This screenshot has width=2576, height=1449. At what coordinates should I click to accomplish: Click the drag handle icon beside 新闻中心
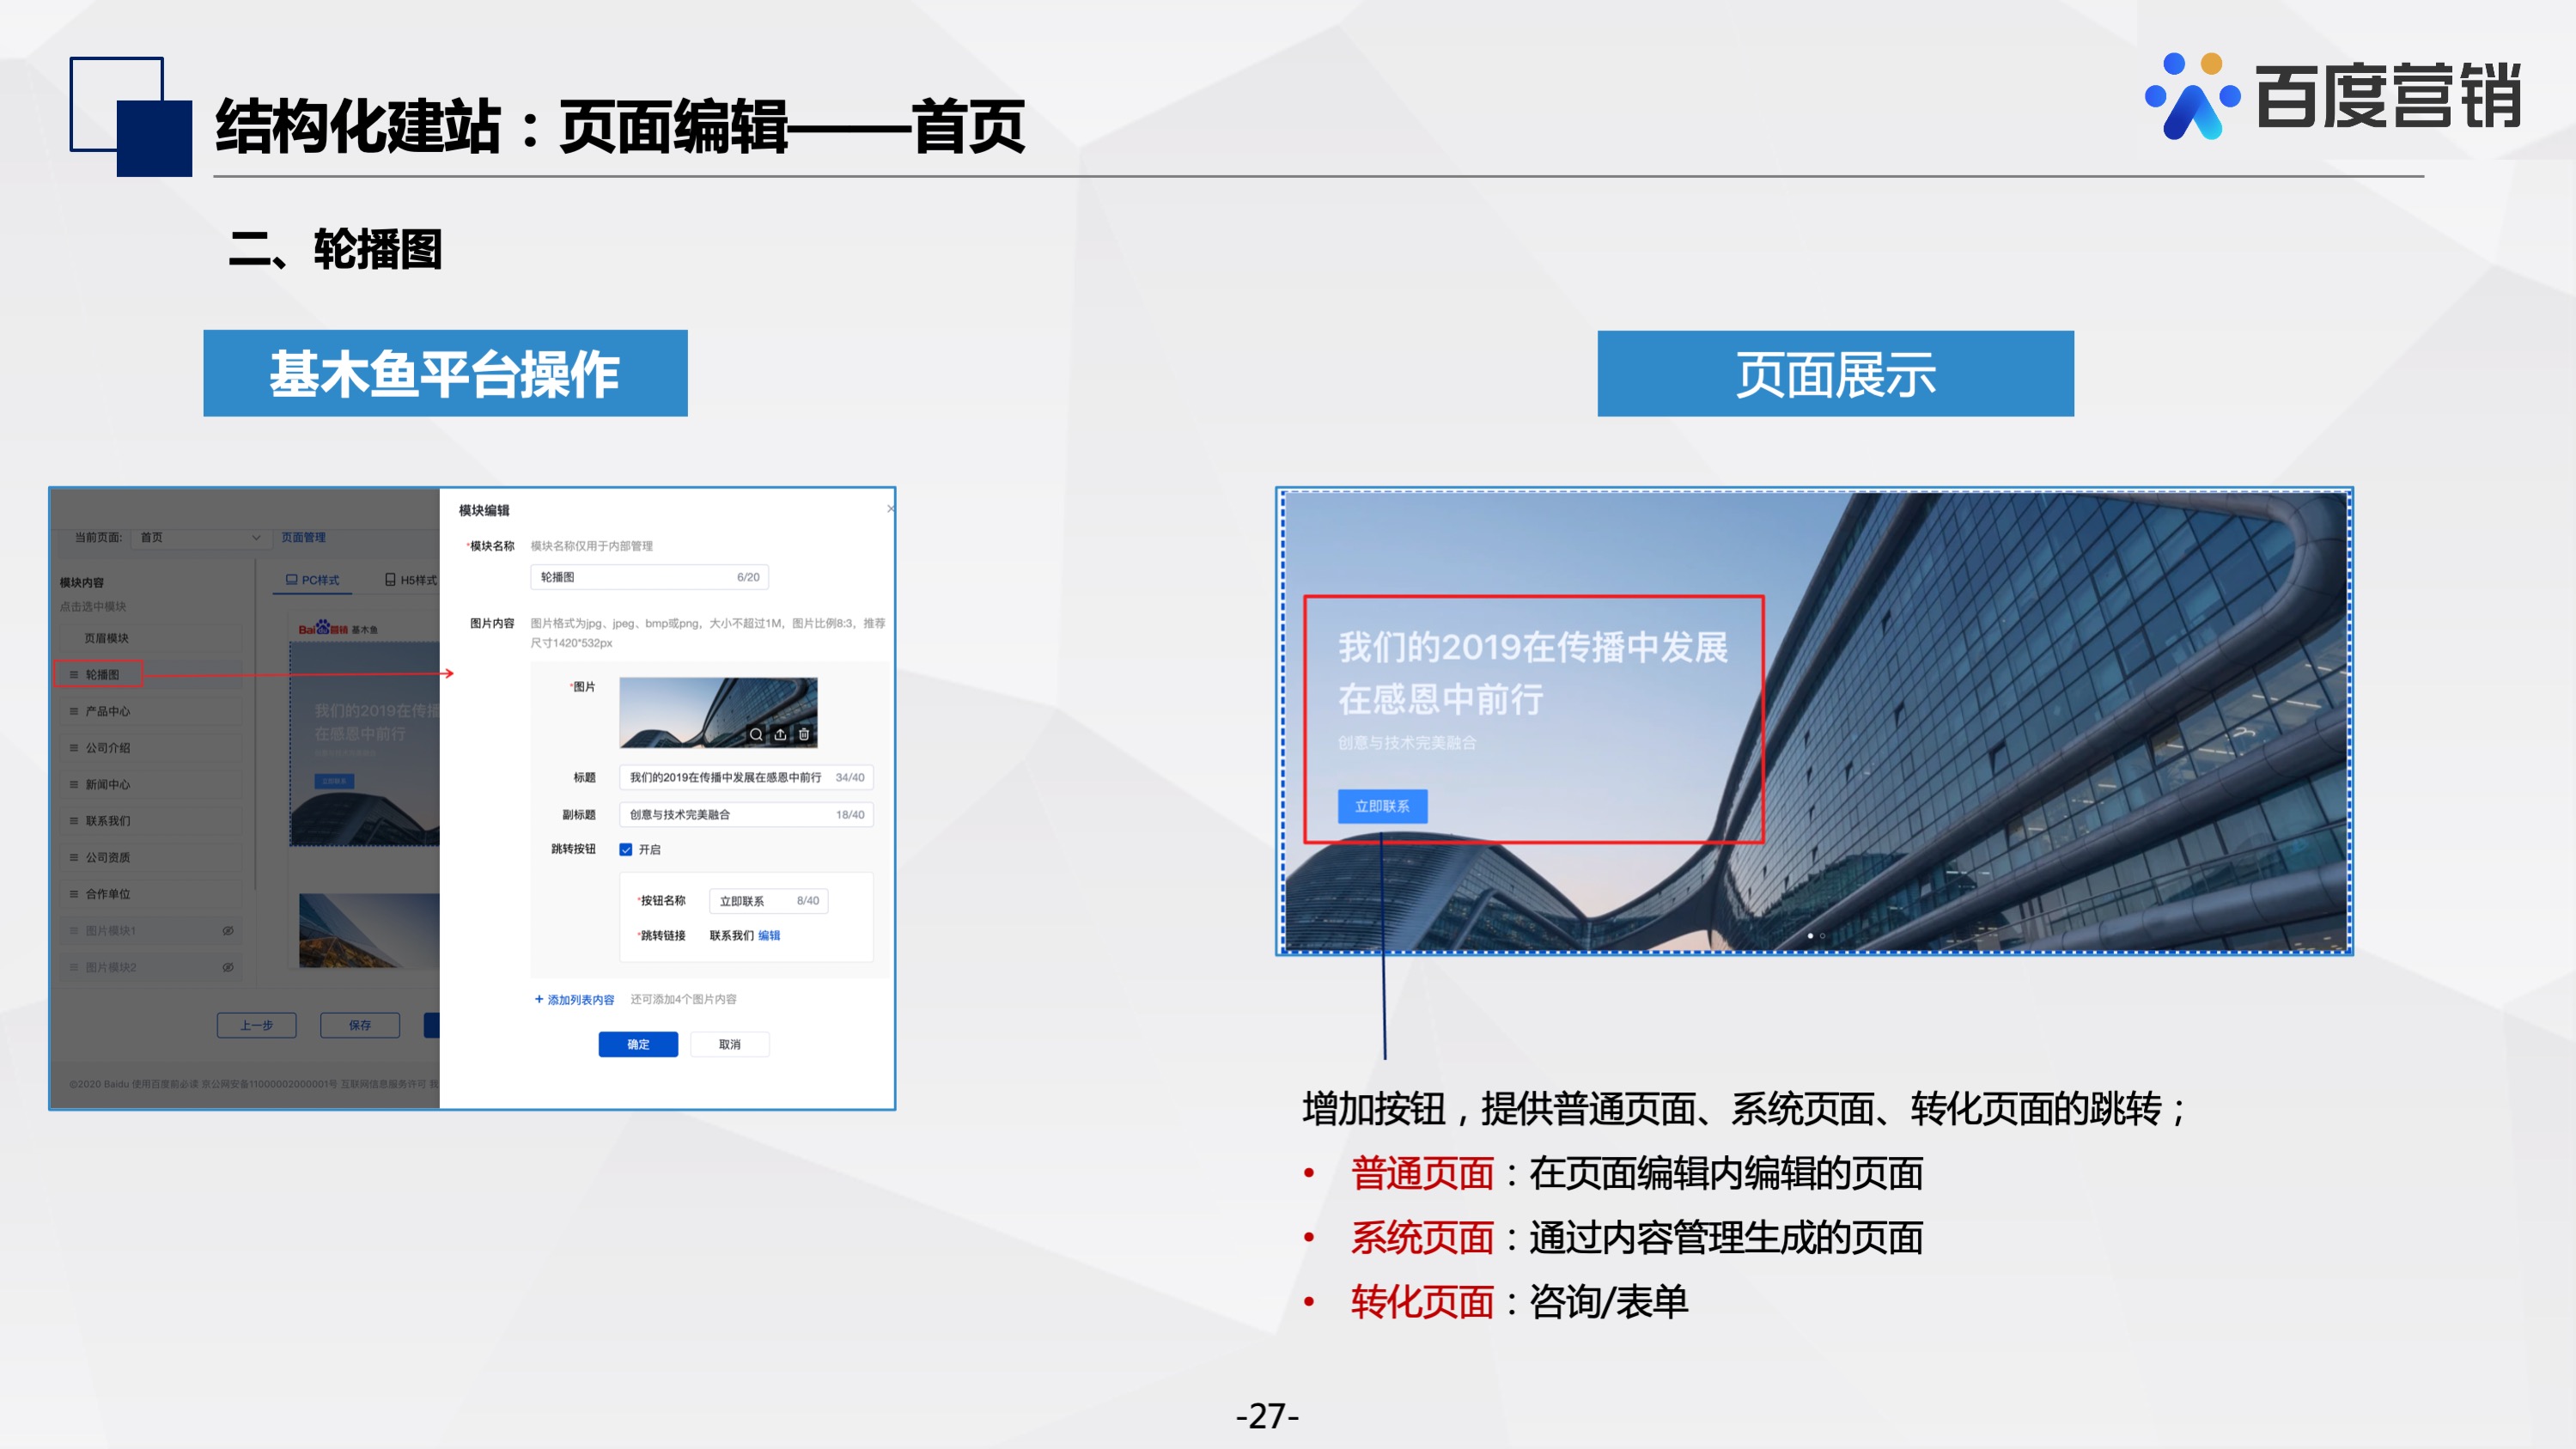74,784
